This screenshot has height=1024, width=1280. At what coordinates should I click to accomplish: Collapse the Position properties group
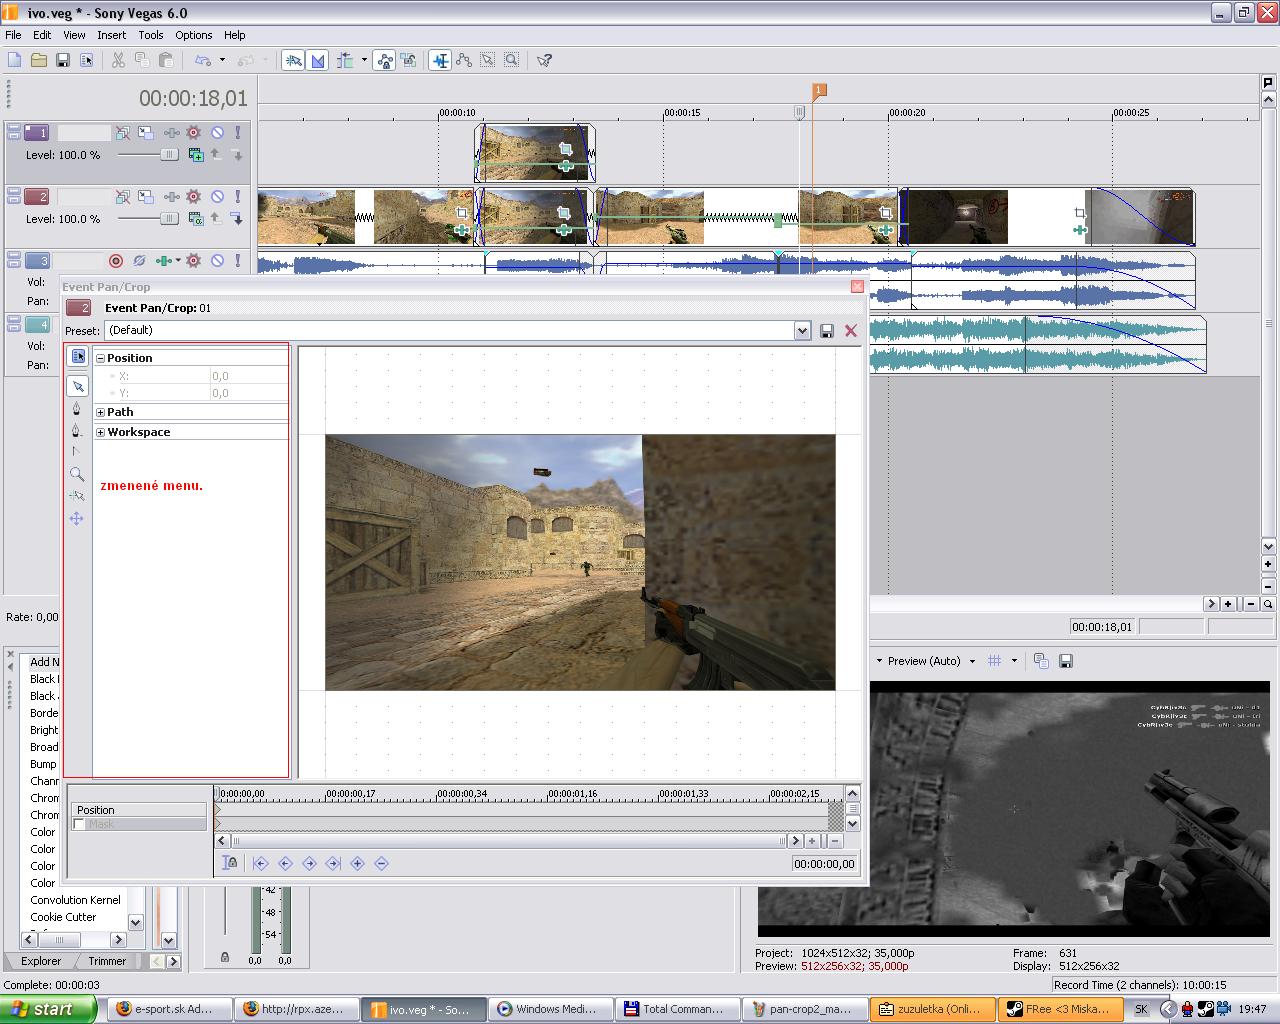(x=100, y=358)
